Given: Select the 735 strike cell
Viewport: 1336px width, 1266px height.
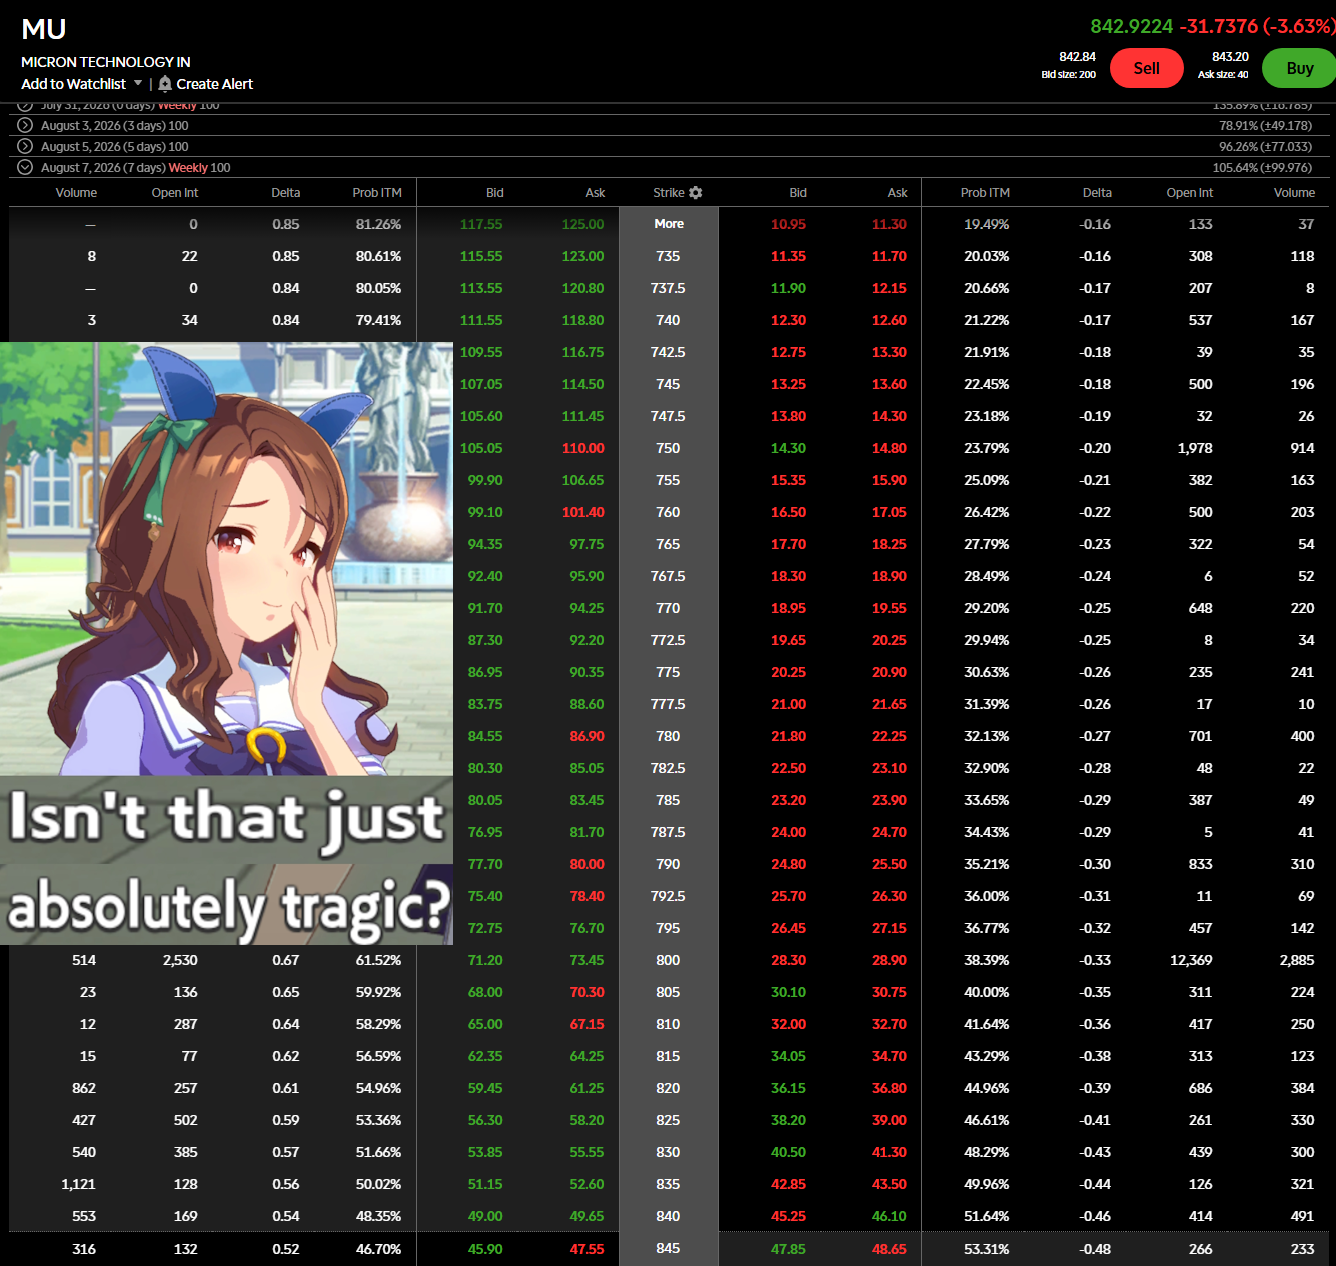Looking at the screenshot, I should pyautogui.click(x=668, y=256).
